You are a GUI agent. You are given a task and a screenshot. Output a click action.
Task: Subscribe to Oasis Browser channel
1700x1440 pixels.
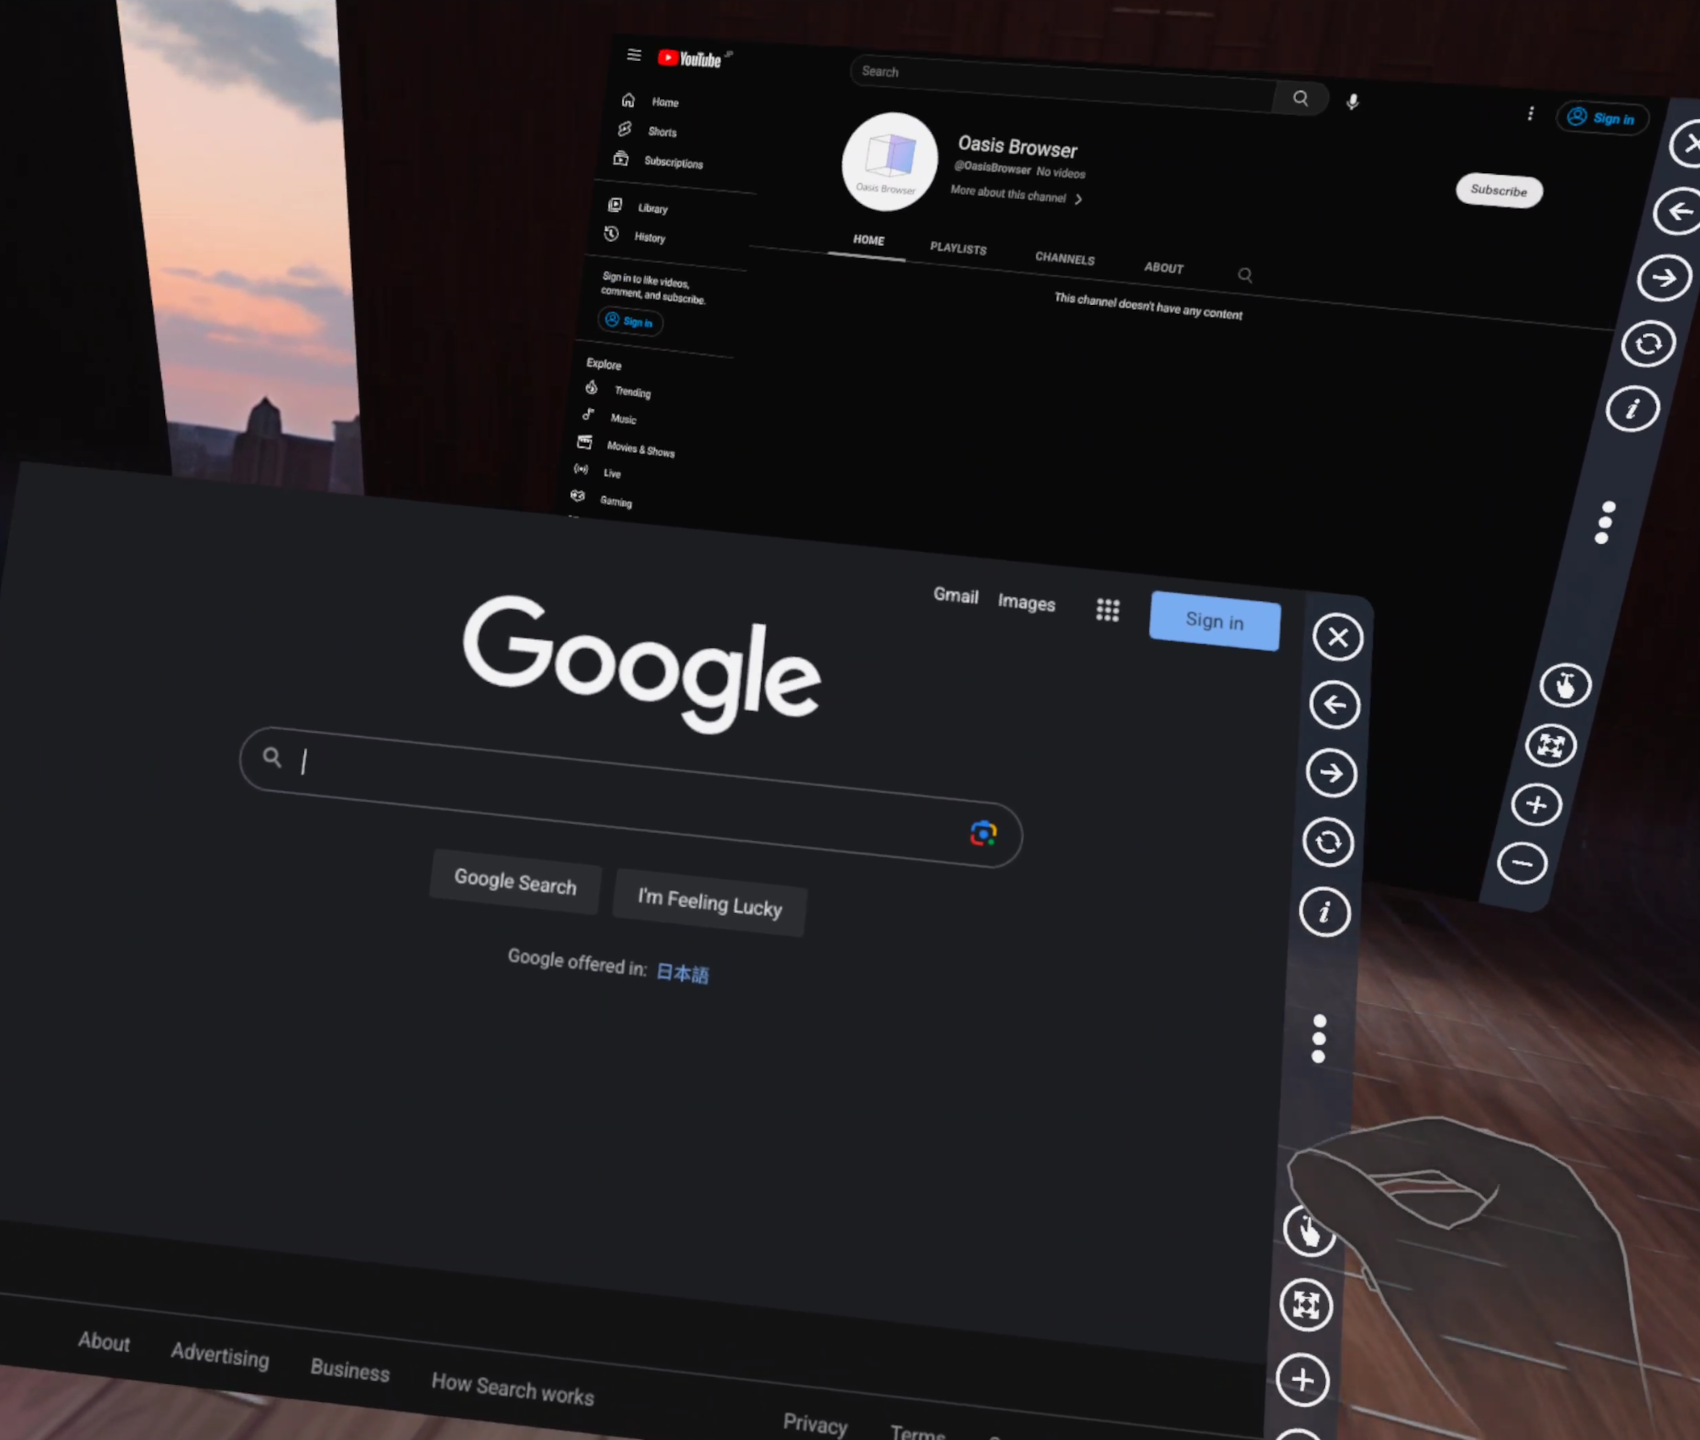click(1498, 190)
